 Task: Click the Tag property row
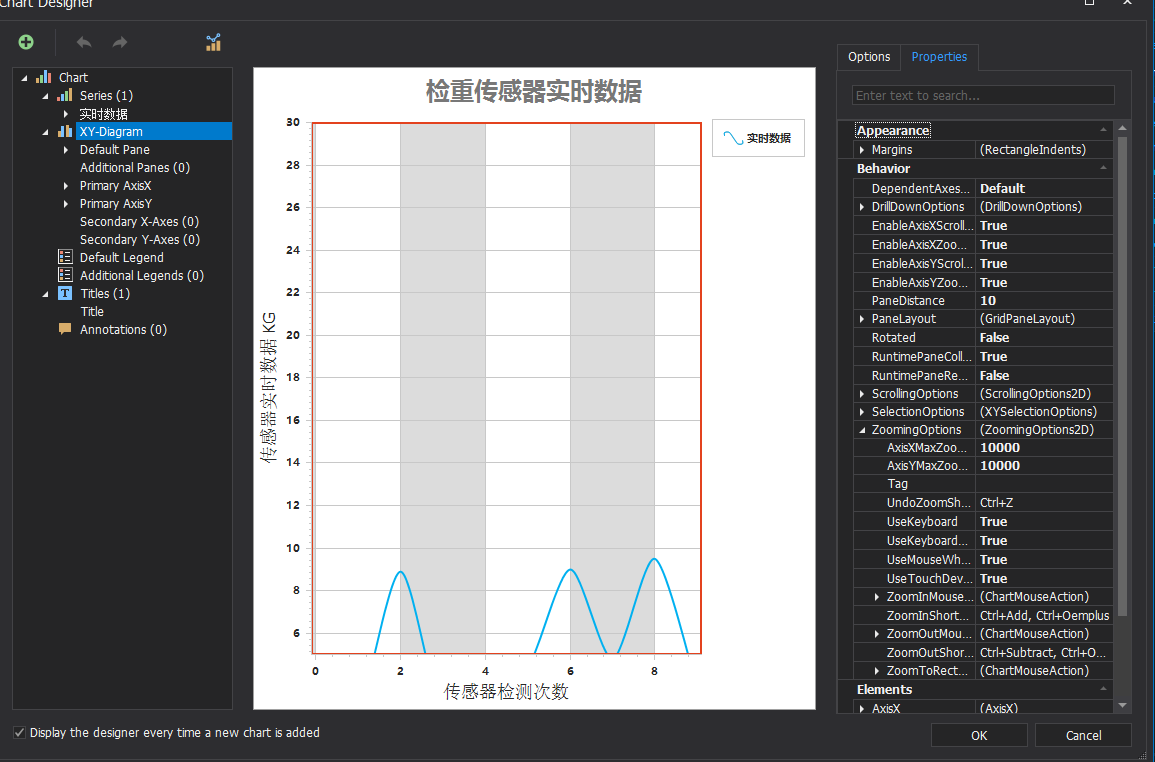click(x=983, y=484)
